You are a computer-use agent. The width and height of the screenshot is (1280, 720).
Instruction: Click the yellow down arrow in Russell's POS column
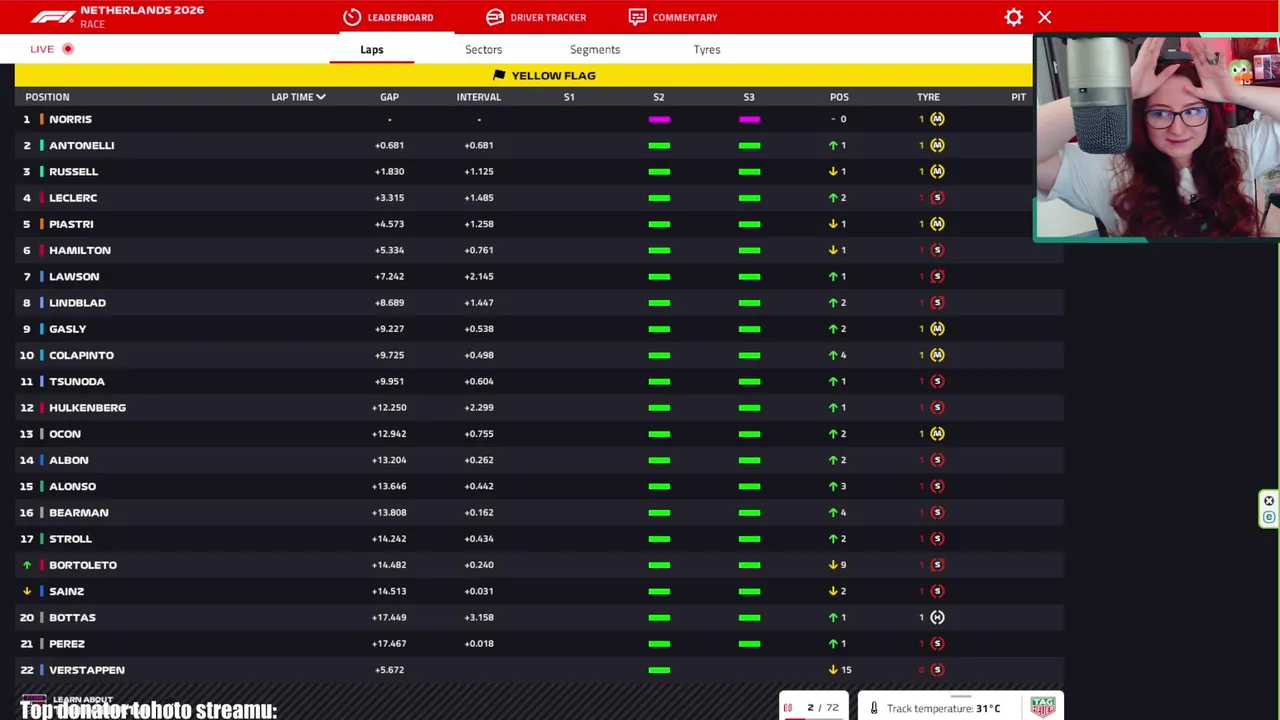(x=833, y=171)
